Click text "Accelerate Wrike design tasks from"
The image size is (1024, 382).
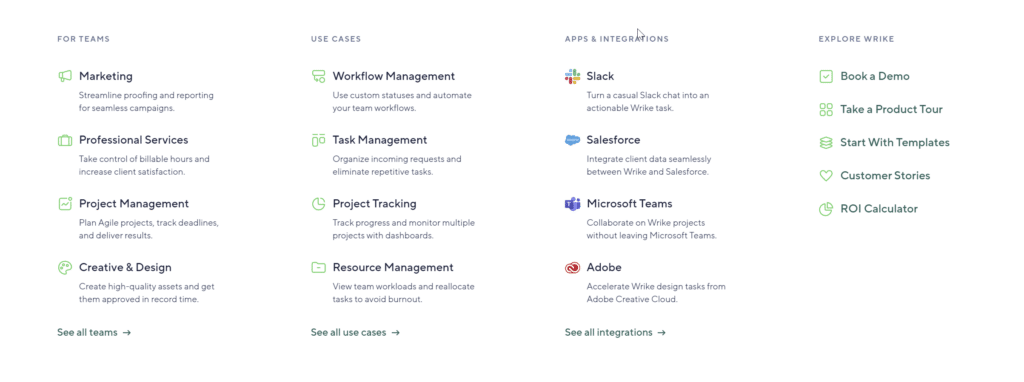pos(656,287)
